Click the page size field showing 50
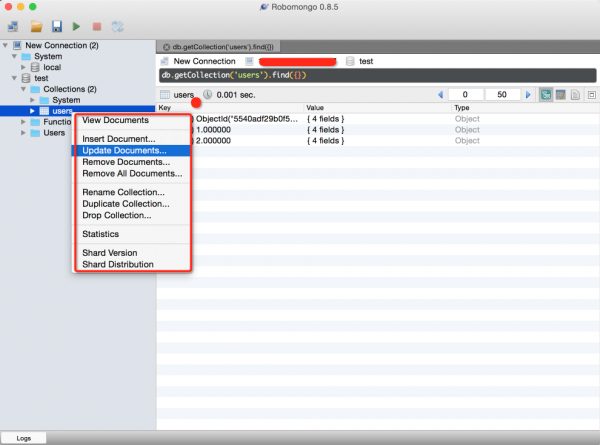 coord(502,95)
